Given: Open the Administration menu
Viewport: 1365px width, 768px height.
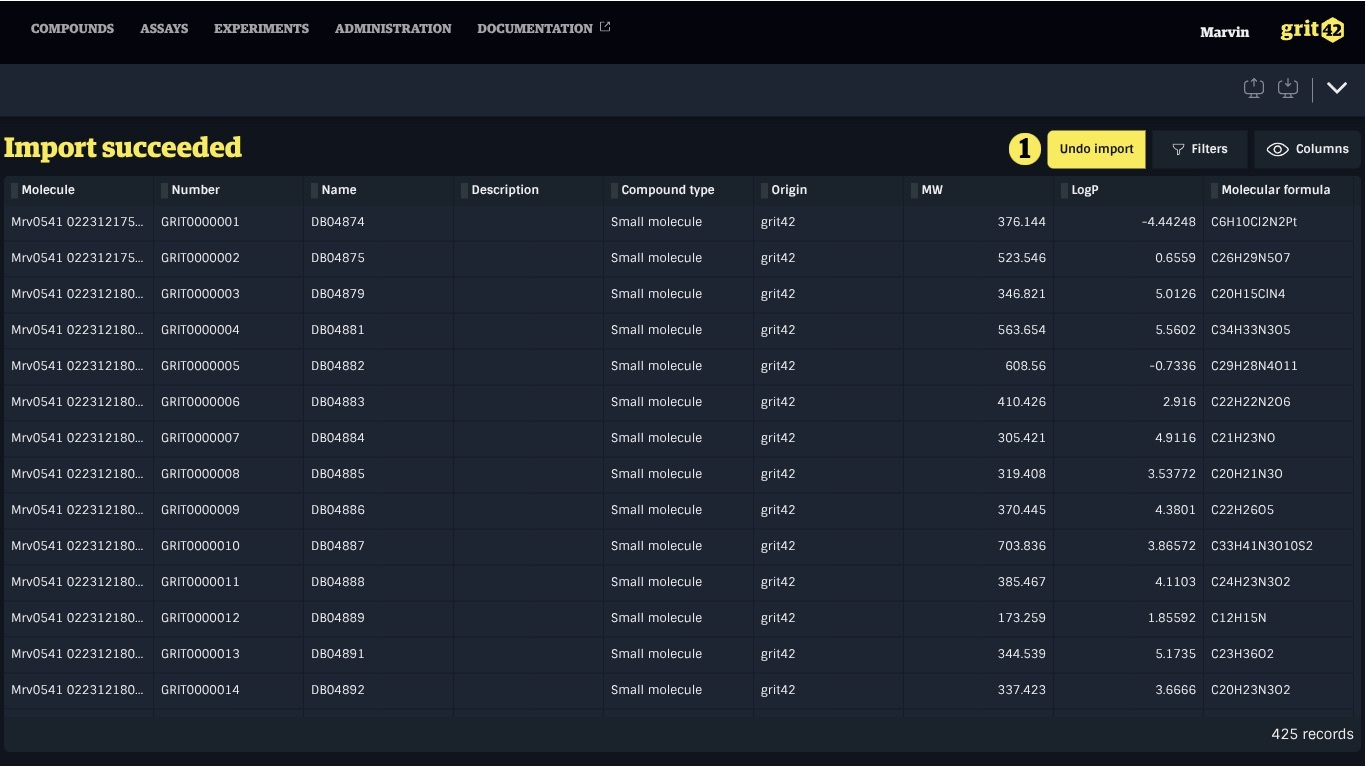Looking at the screenshot, I should 393,29.
